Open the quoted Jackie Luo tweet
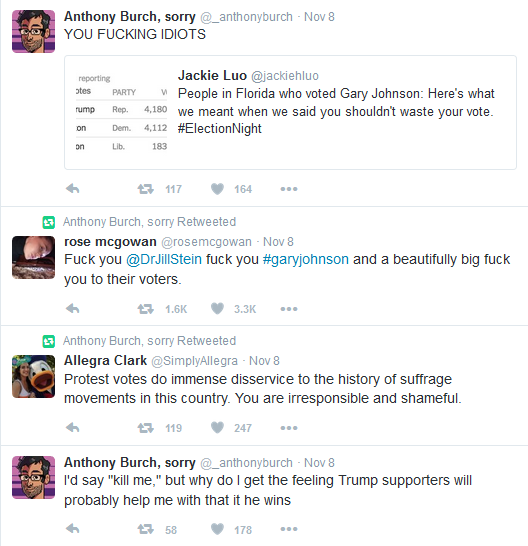528x546 pixels. coord(290,112)
